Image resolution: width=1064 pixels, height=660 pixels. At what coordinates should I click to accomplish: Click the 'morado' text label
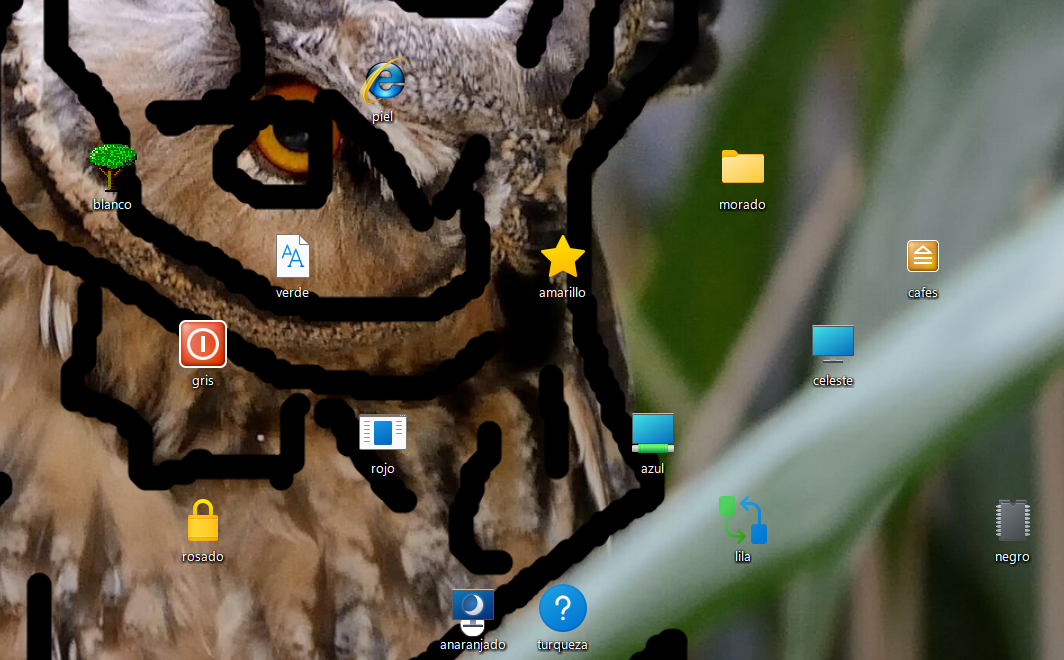tap(742, 205)
